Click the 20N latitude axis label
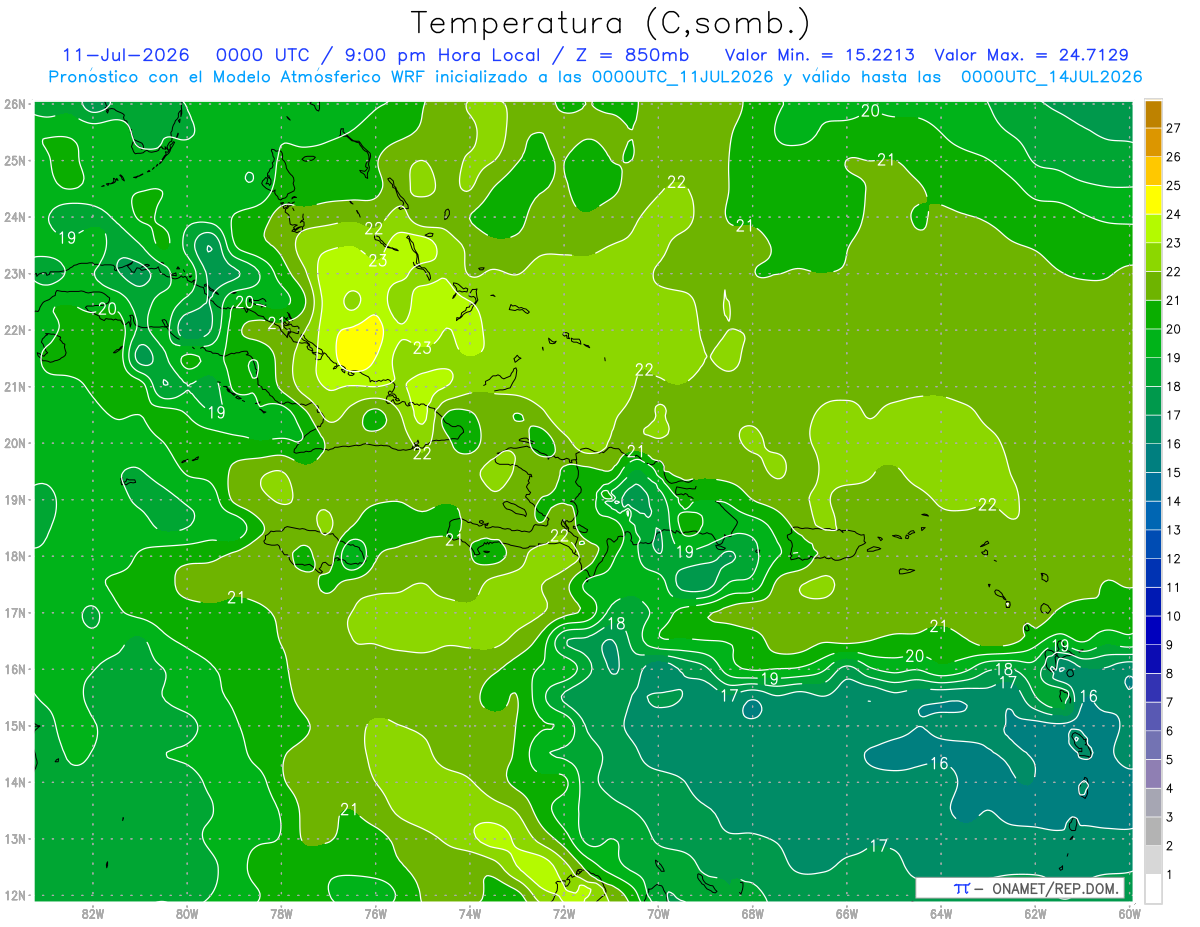Image resolution: width=1200 pixels, height=927 pixels. pyautogui.click(x=14, y=443)
